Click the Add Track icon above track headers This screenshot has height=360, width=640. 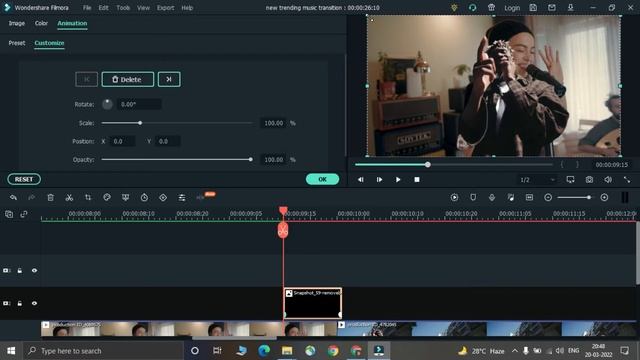coord(9,214)
